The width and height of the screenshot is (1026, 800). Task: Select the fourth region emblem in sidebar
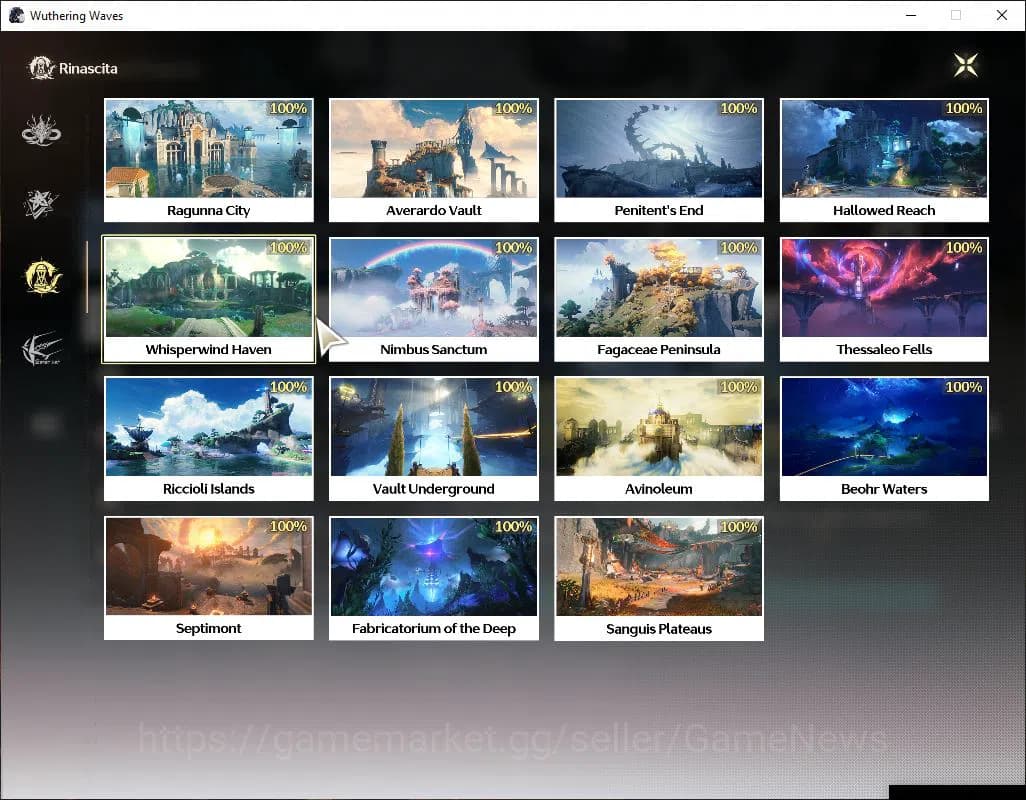coord(43,349)
